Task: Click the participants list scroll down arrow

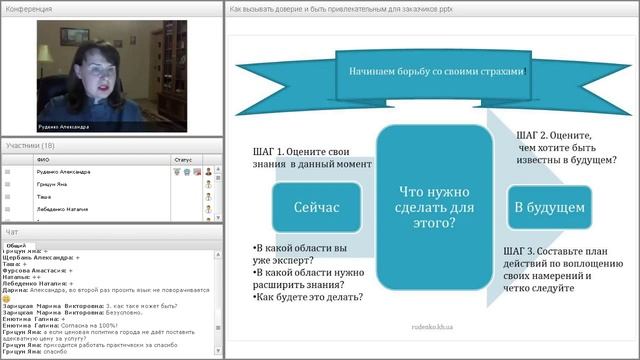Action: click(x=218, y=218)
